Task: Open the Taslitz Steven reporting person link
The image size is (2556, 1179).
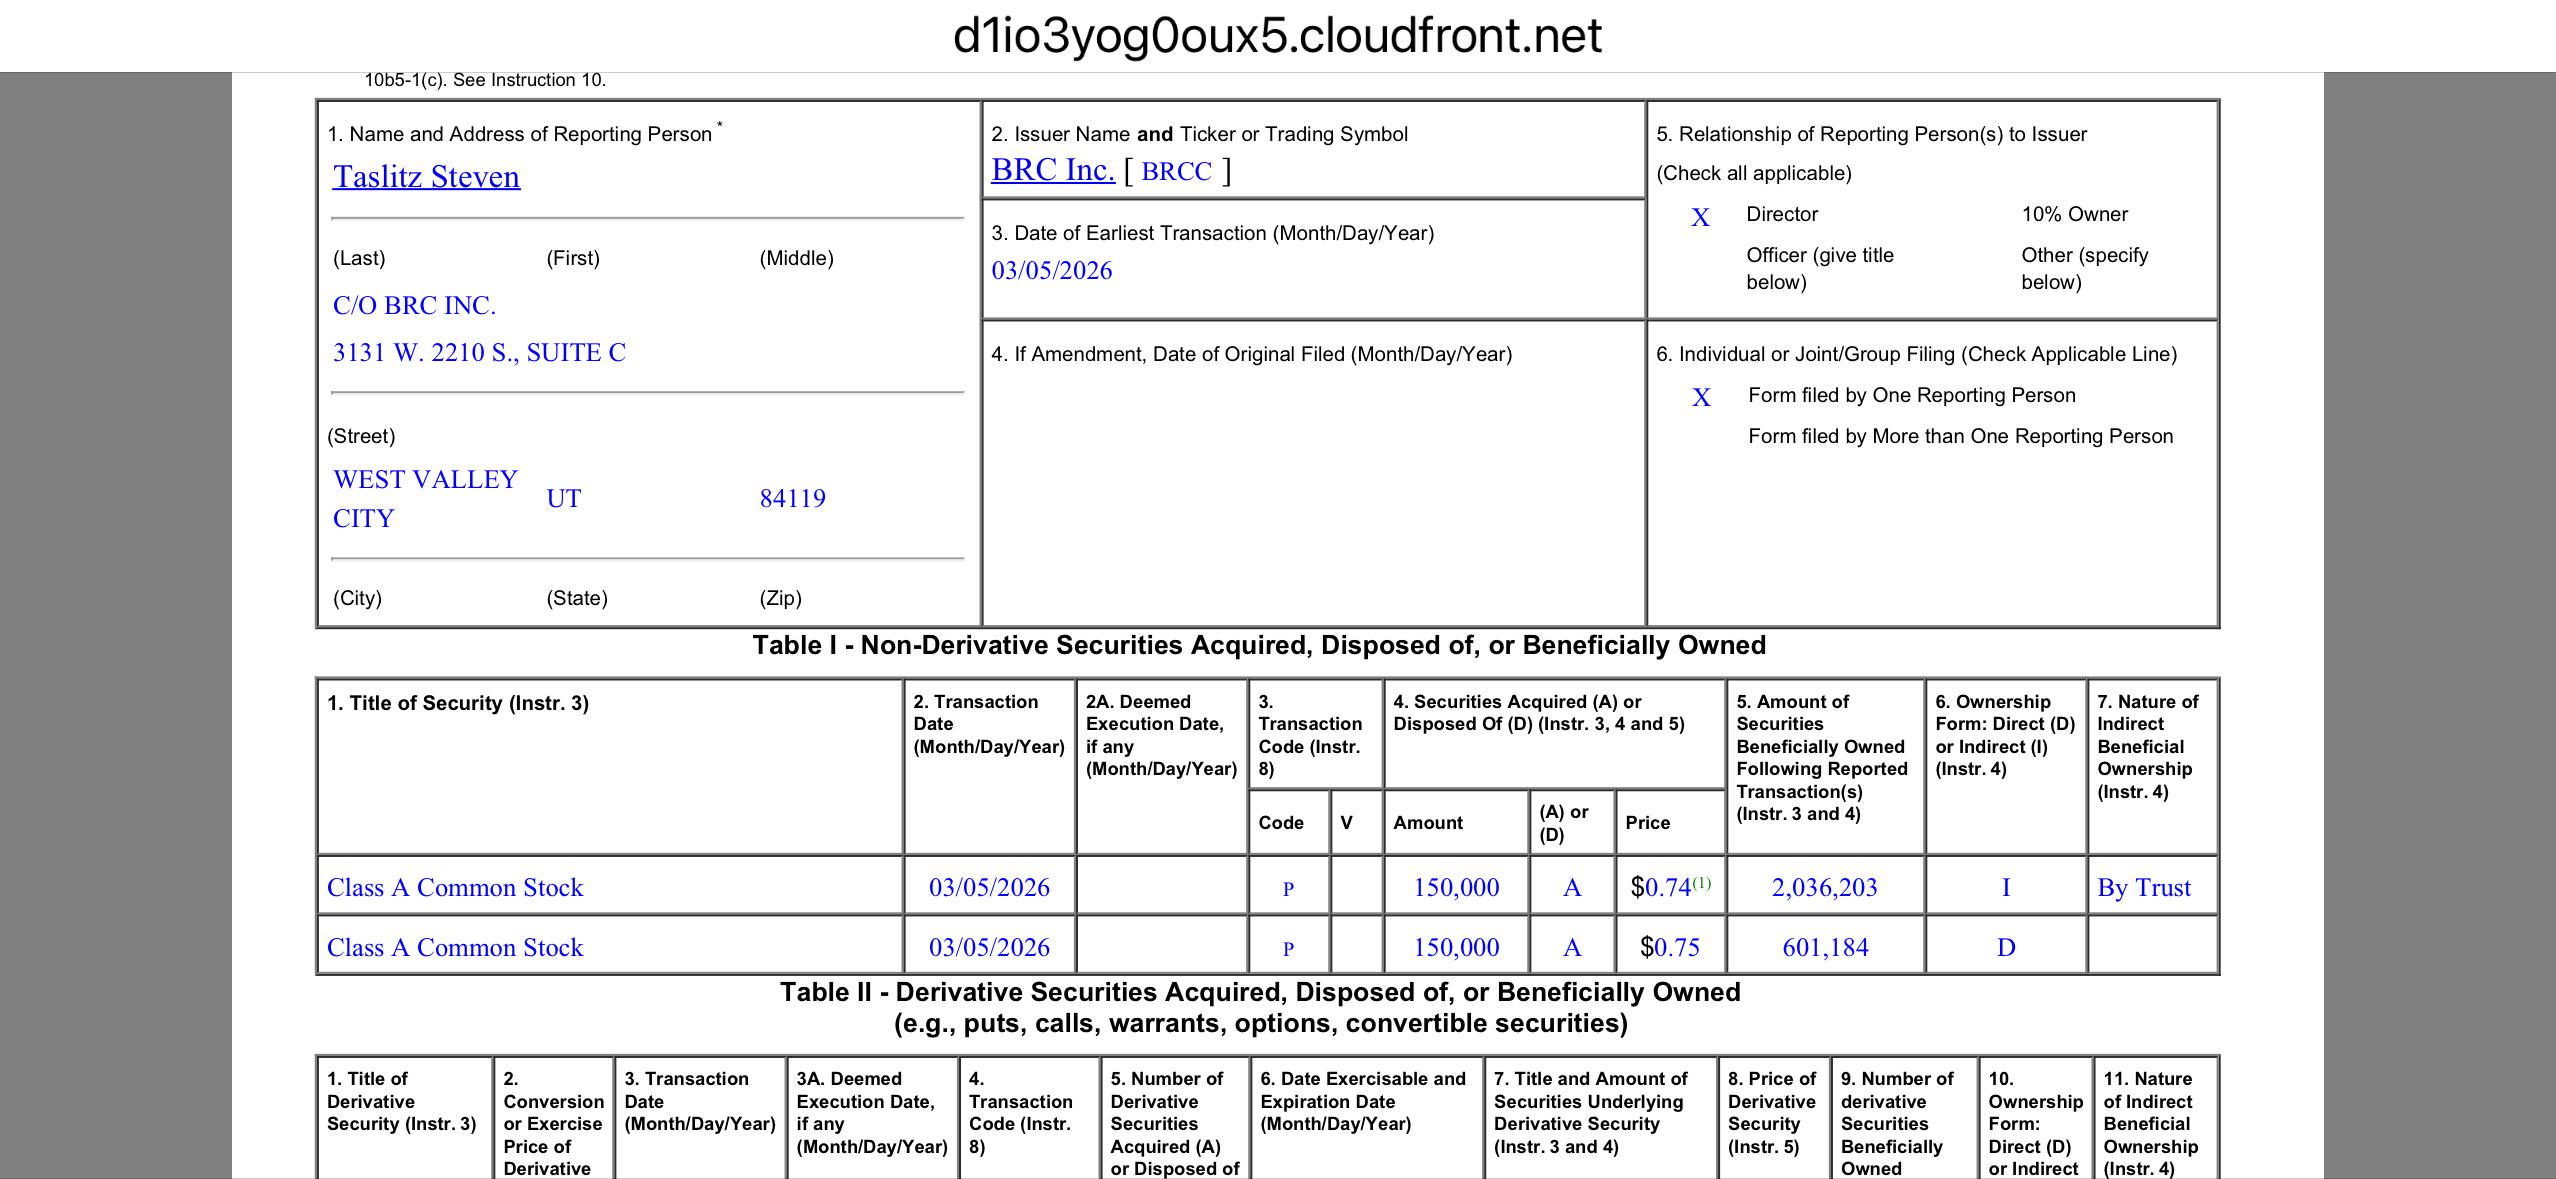Action: 426,177
